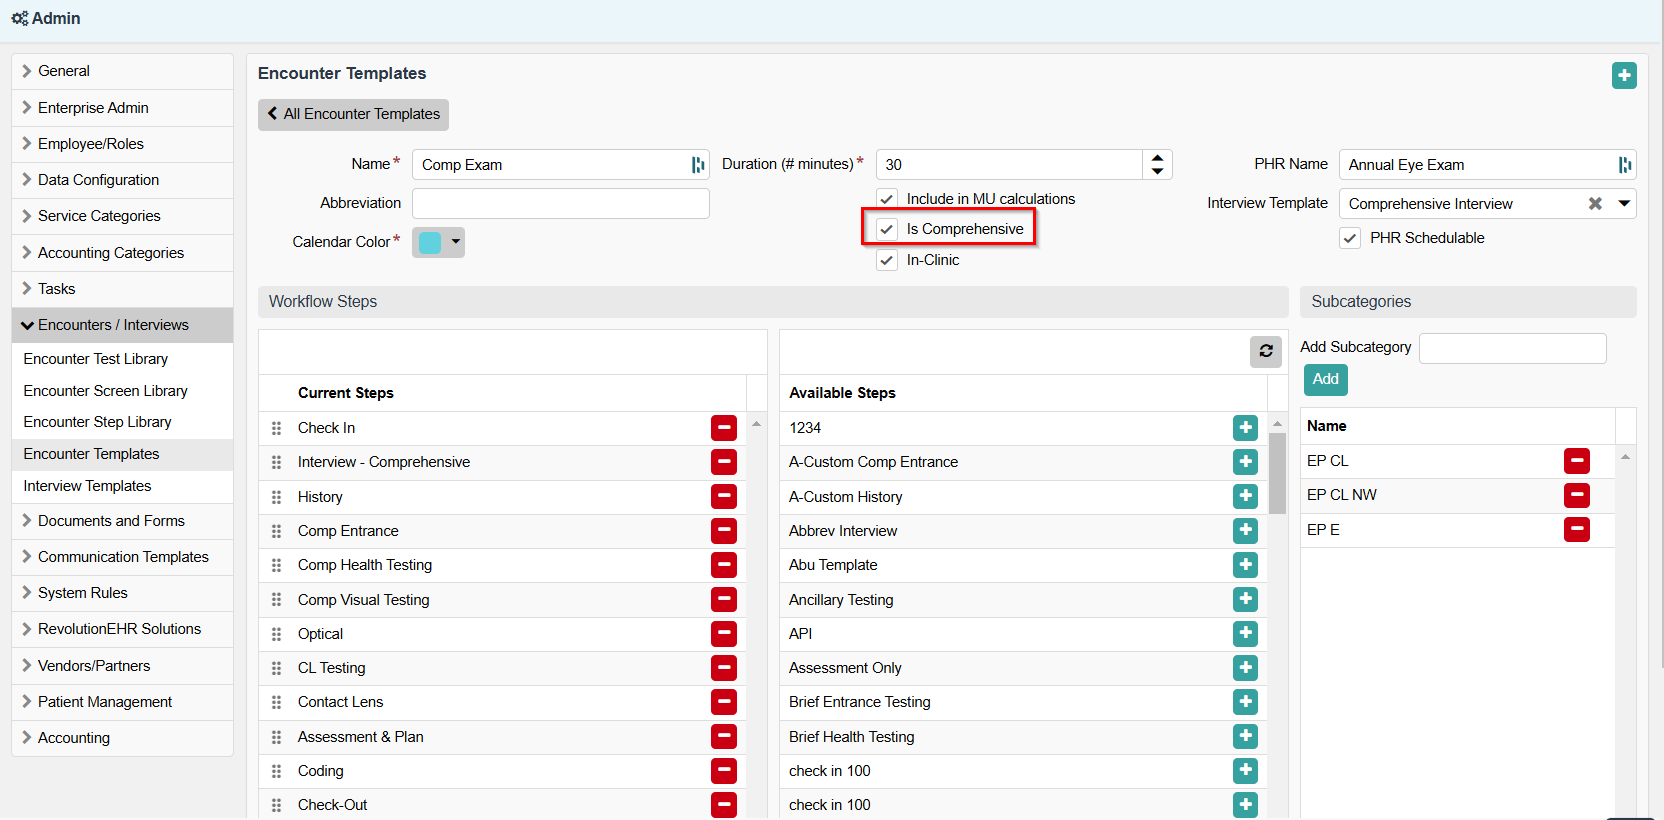Screen dimensions: 1664x820
Task: Open Interview Templates in the sidebar
Action: click(88, 486)
